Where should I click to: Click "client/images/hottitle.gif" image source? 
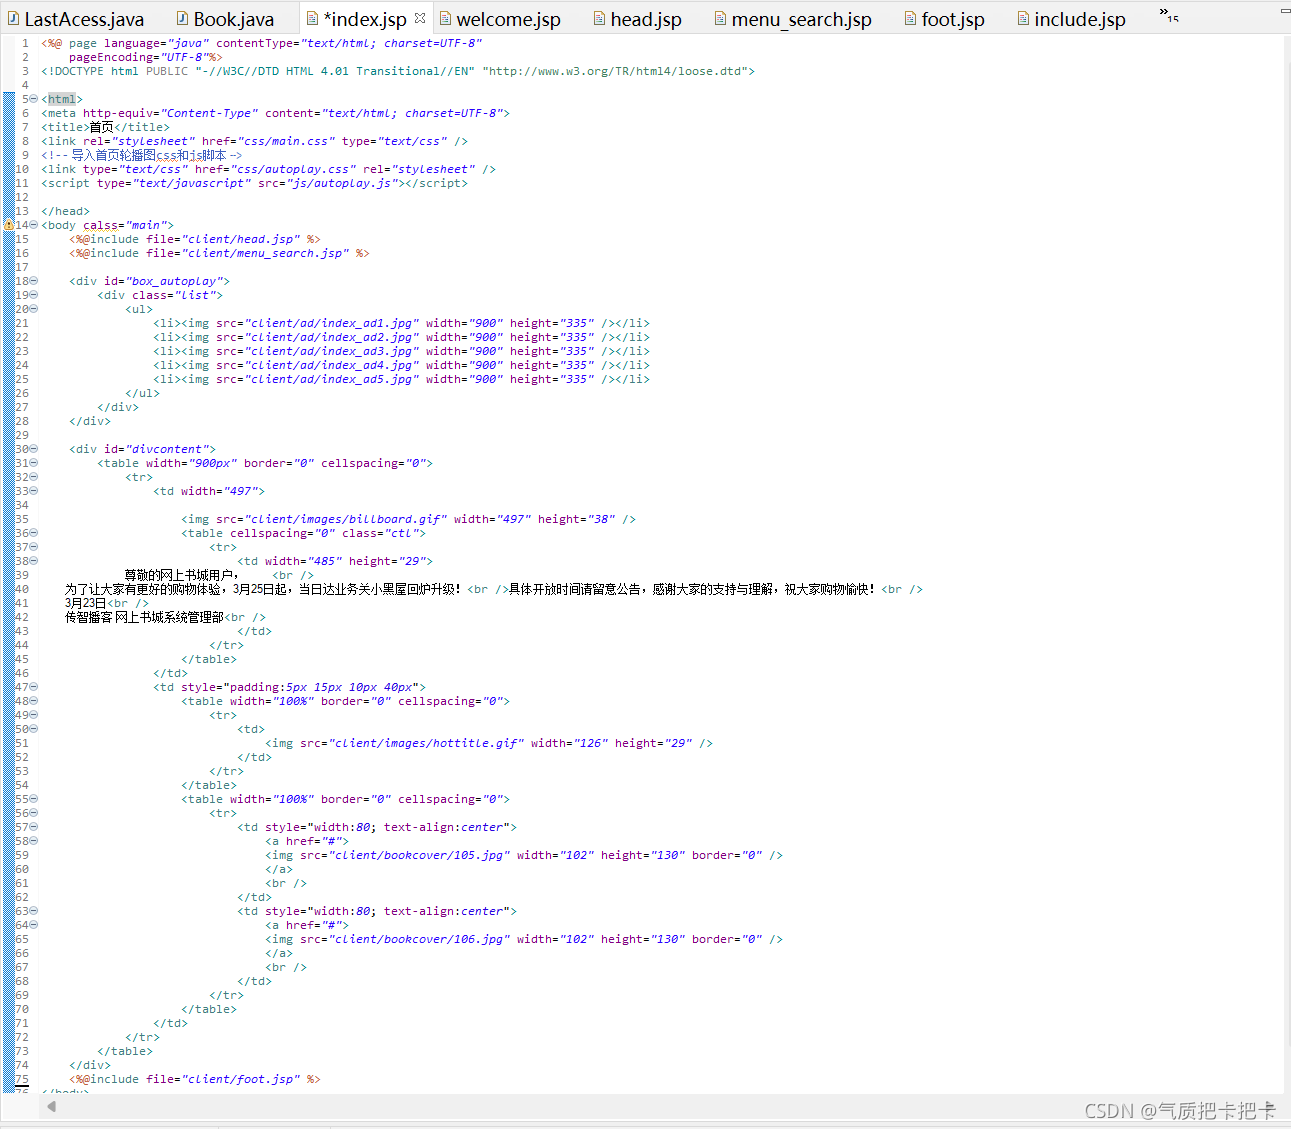tap(426, 743)
